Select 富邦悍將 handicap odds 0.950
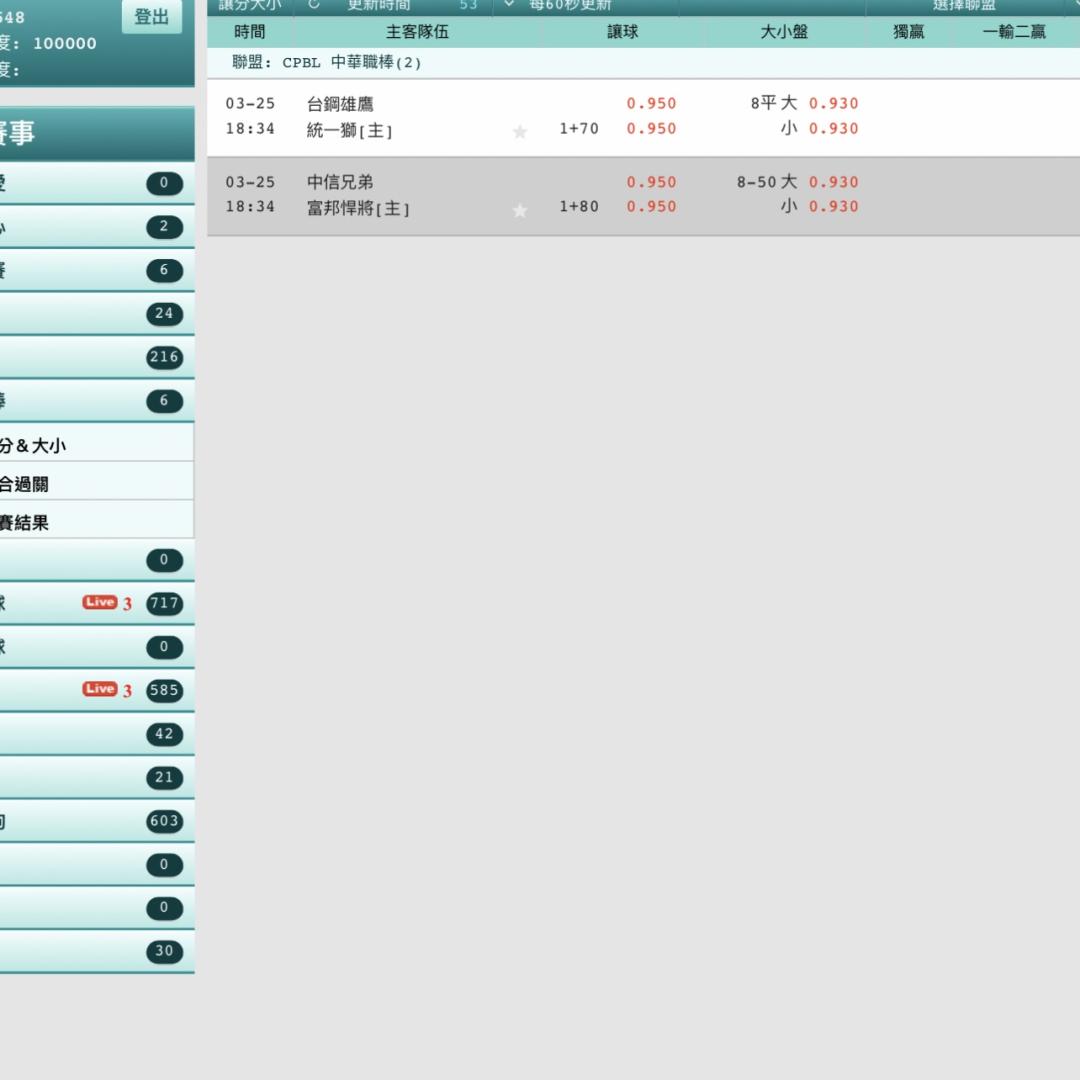 click(x=651, y=207)
